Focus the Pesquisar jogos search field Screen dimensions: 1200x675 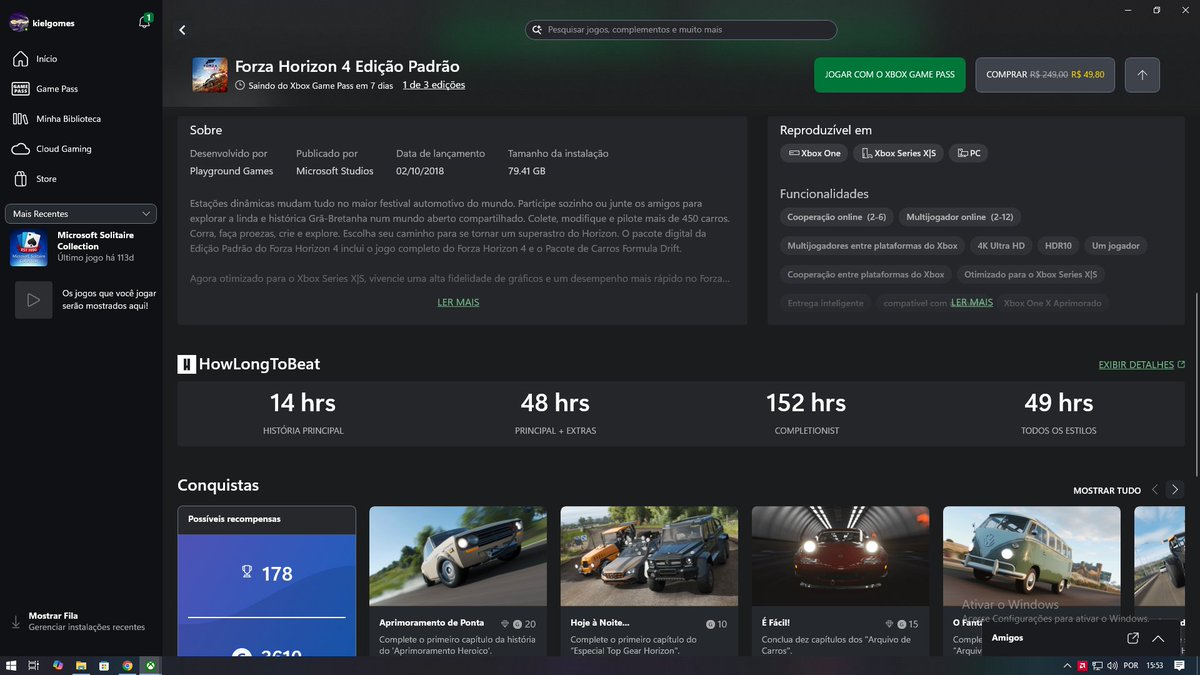681,30
